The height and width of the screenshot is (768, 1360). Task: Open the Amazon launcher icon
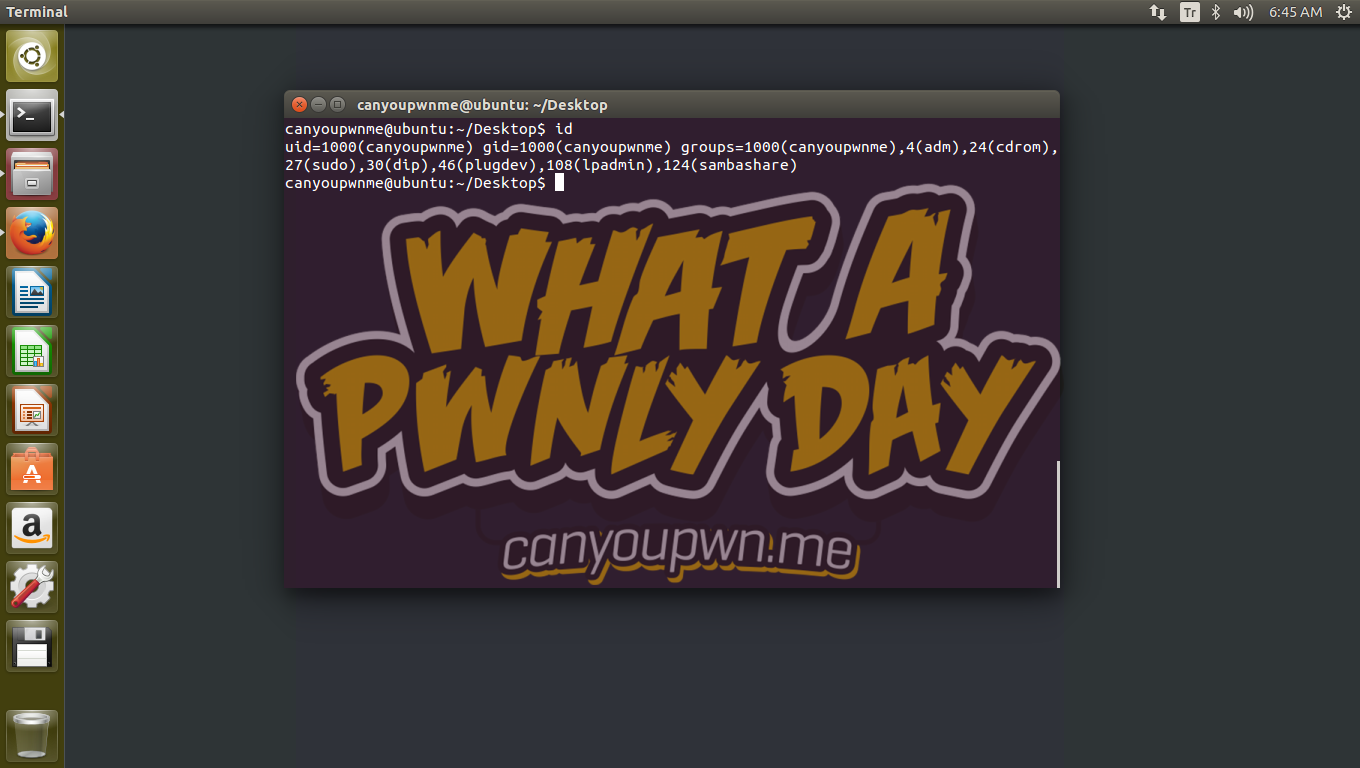click(32, 528)
